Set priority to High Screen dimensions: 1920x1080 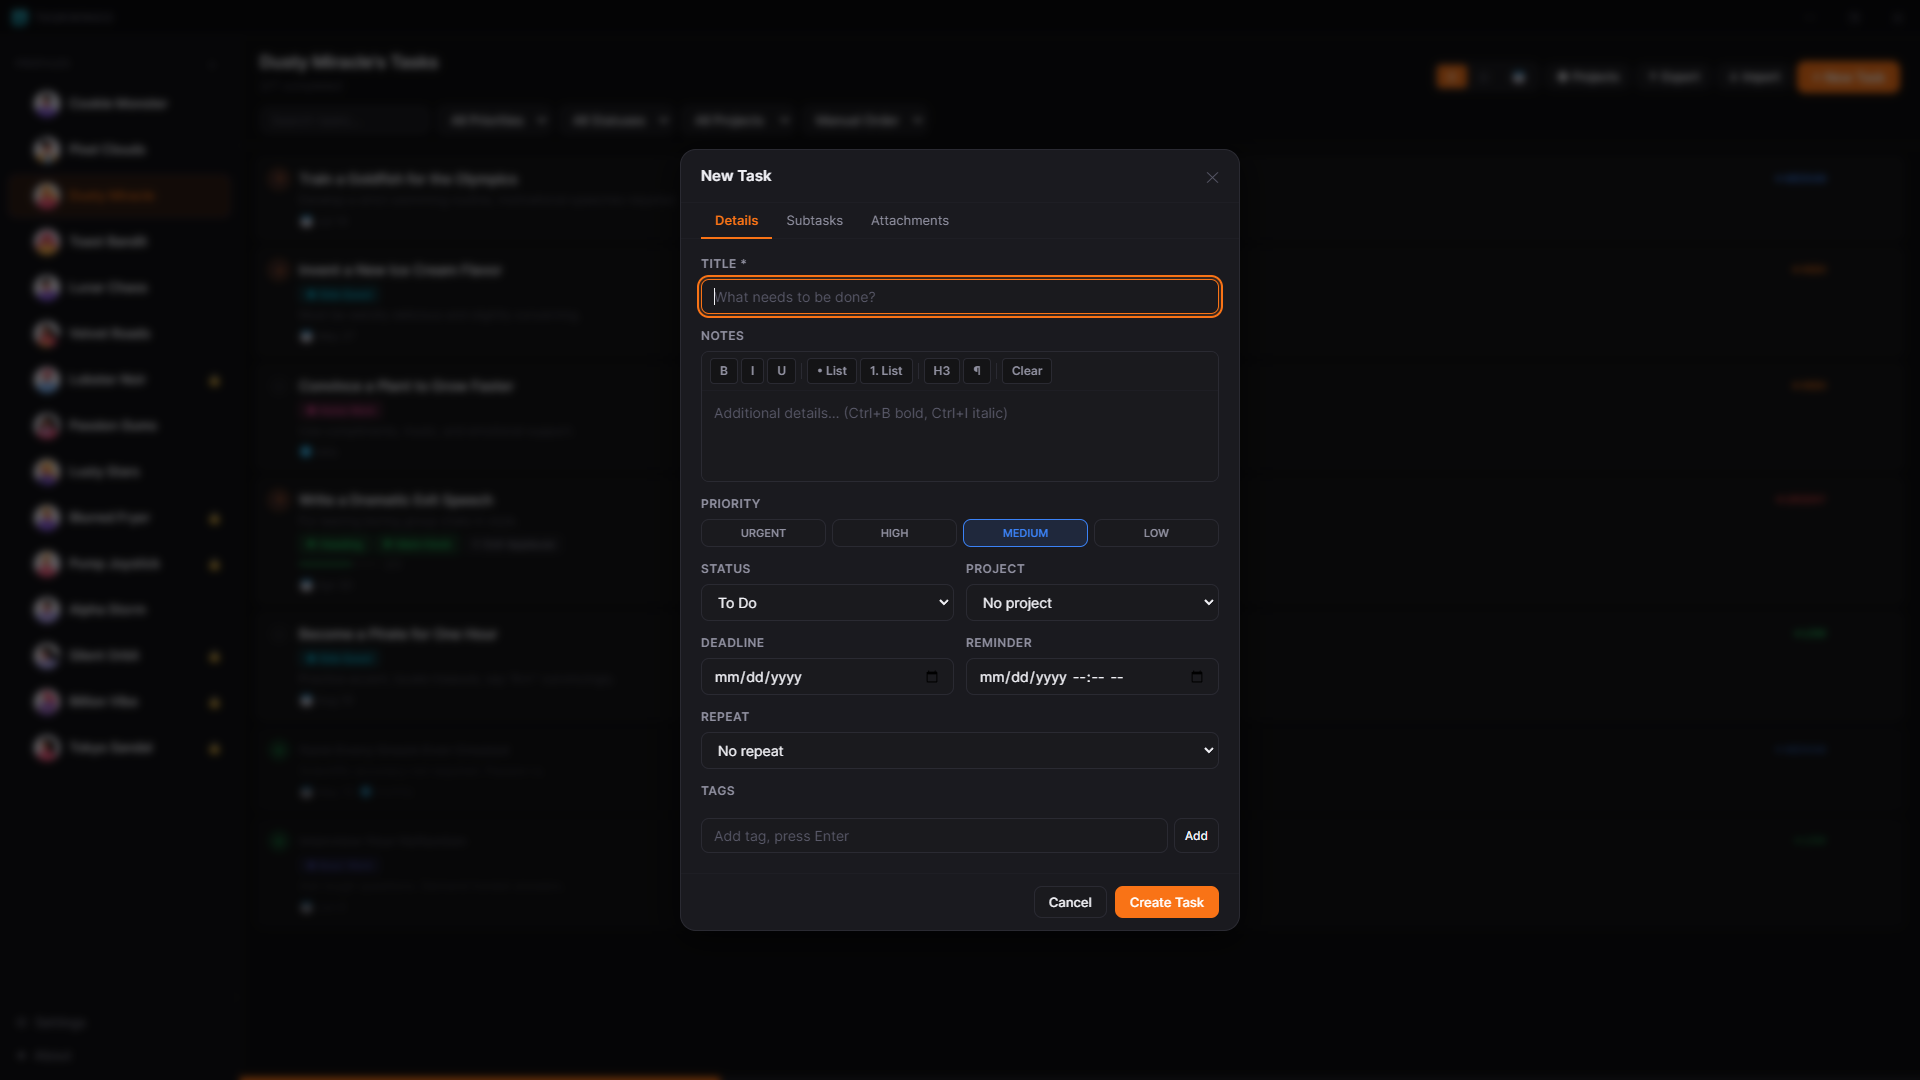click(x=894, y=533)
